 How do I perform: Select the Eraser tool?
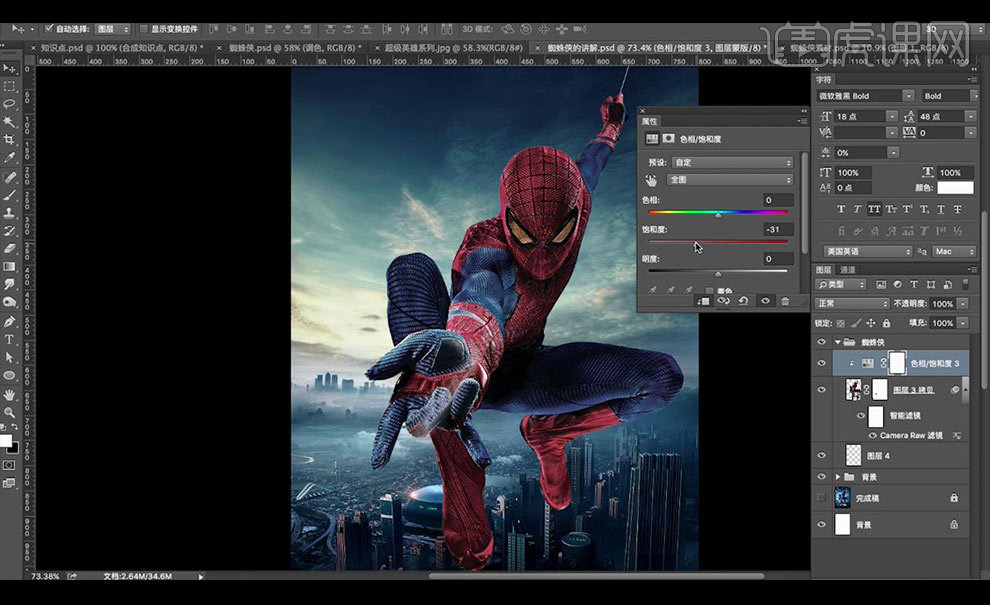point(9,249)
